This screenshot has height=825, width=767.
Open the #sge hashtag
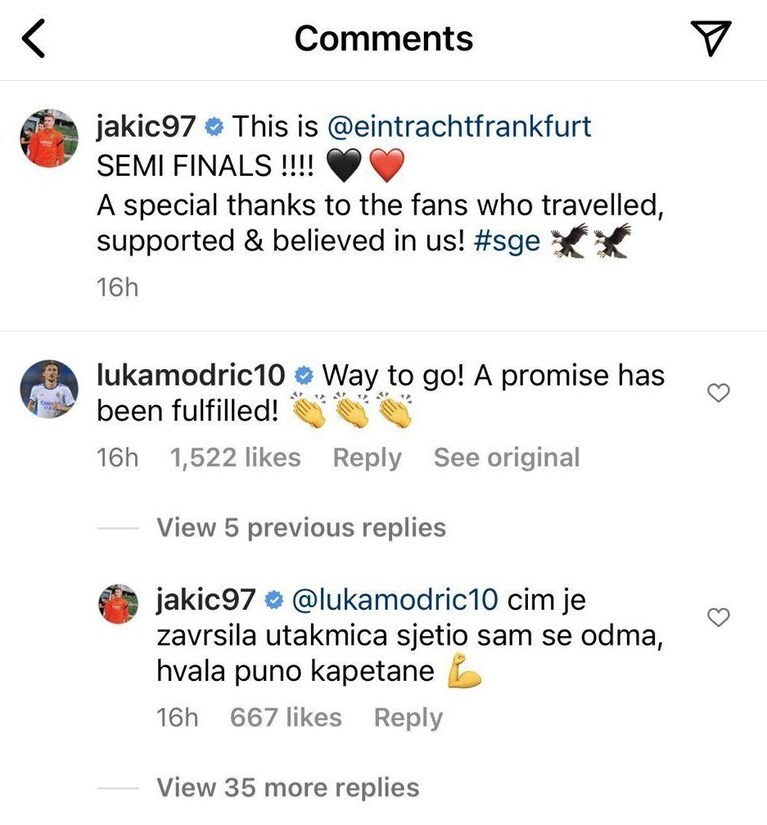click(507, 242)
